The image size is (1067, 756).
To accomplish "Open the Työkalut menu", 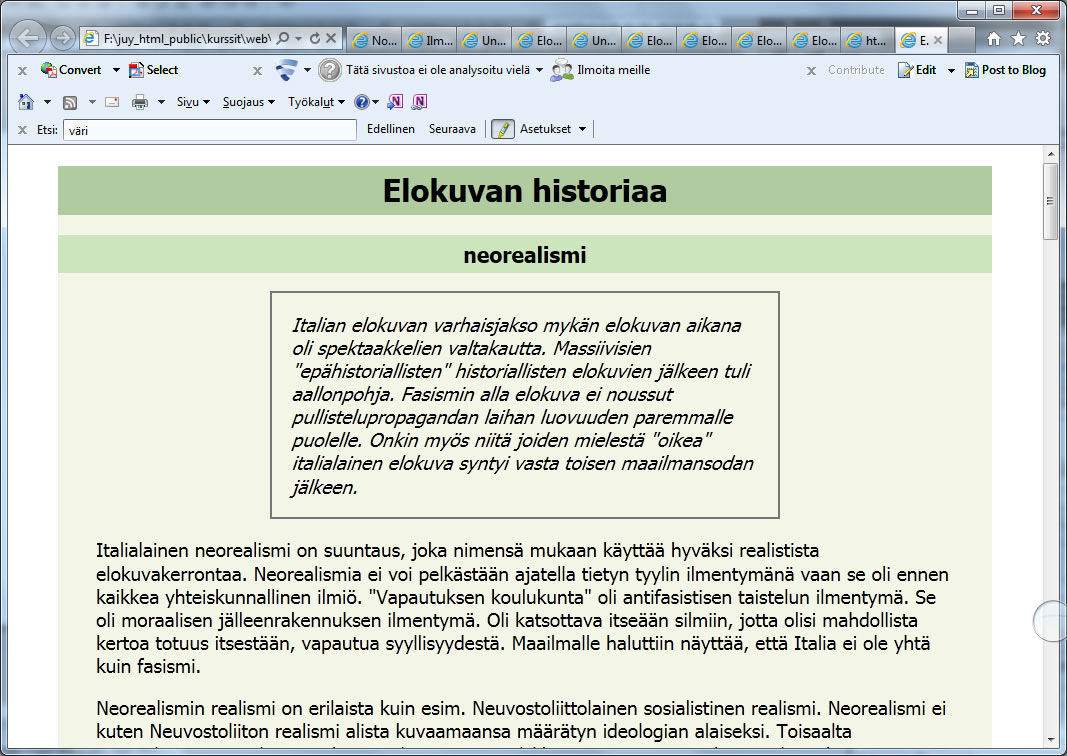I will [316, 102].
